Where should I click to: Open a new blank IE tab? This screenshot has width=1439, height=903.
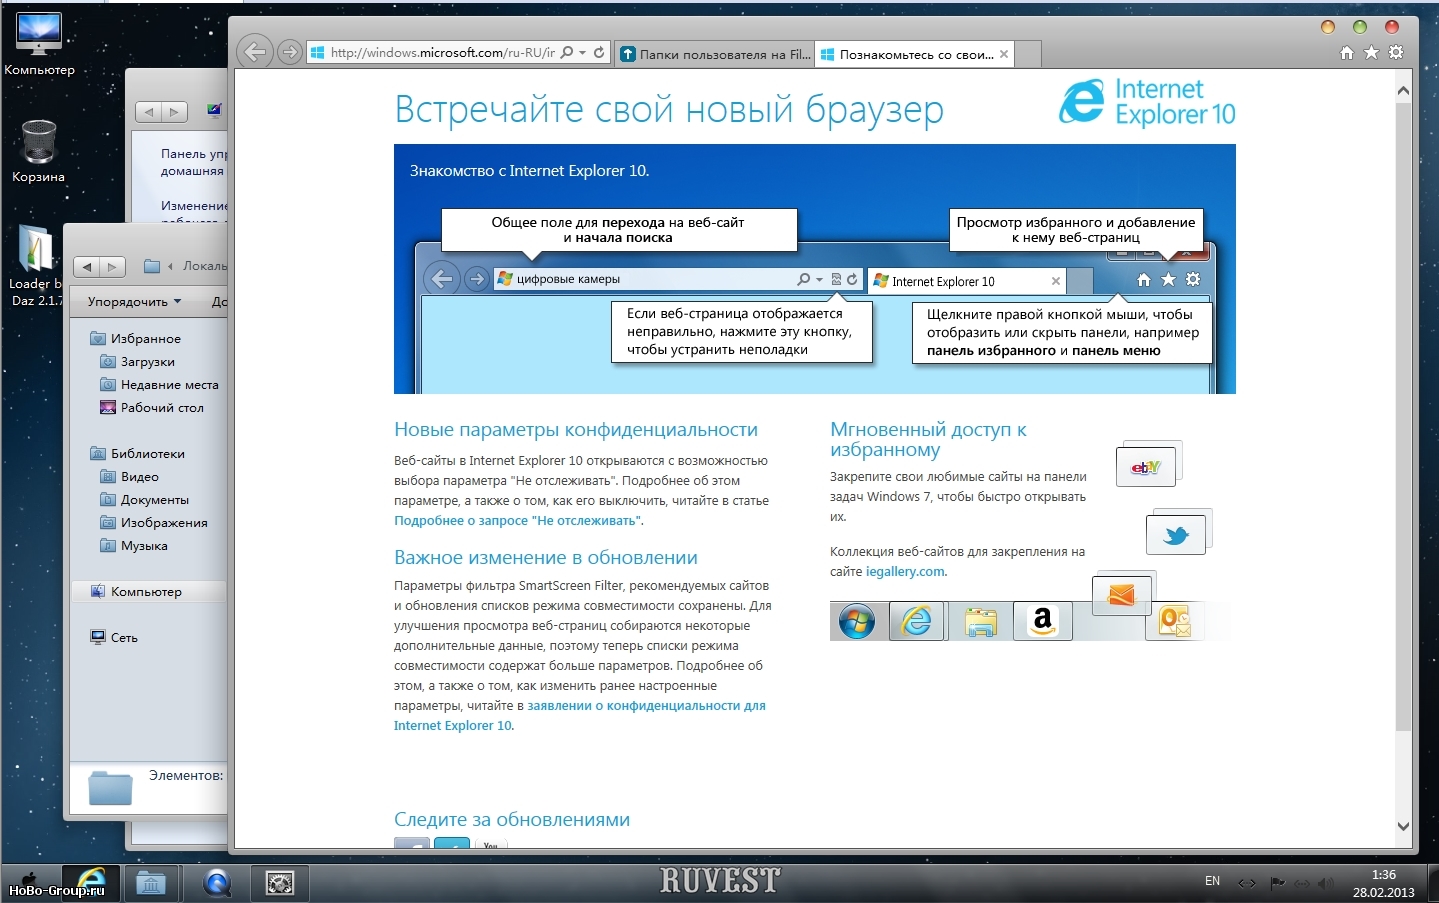tap(1029, 54)
